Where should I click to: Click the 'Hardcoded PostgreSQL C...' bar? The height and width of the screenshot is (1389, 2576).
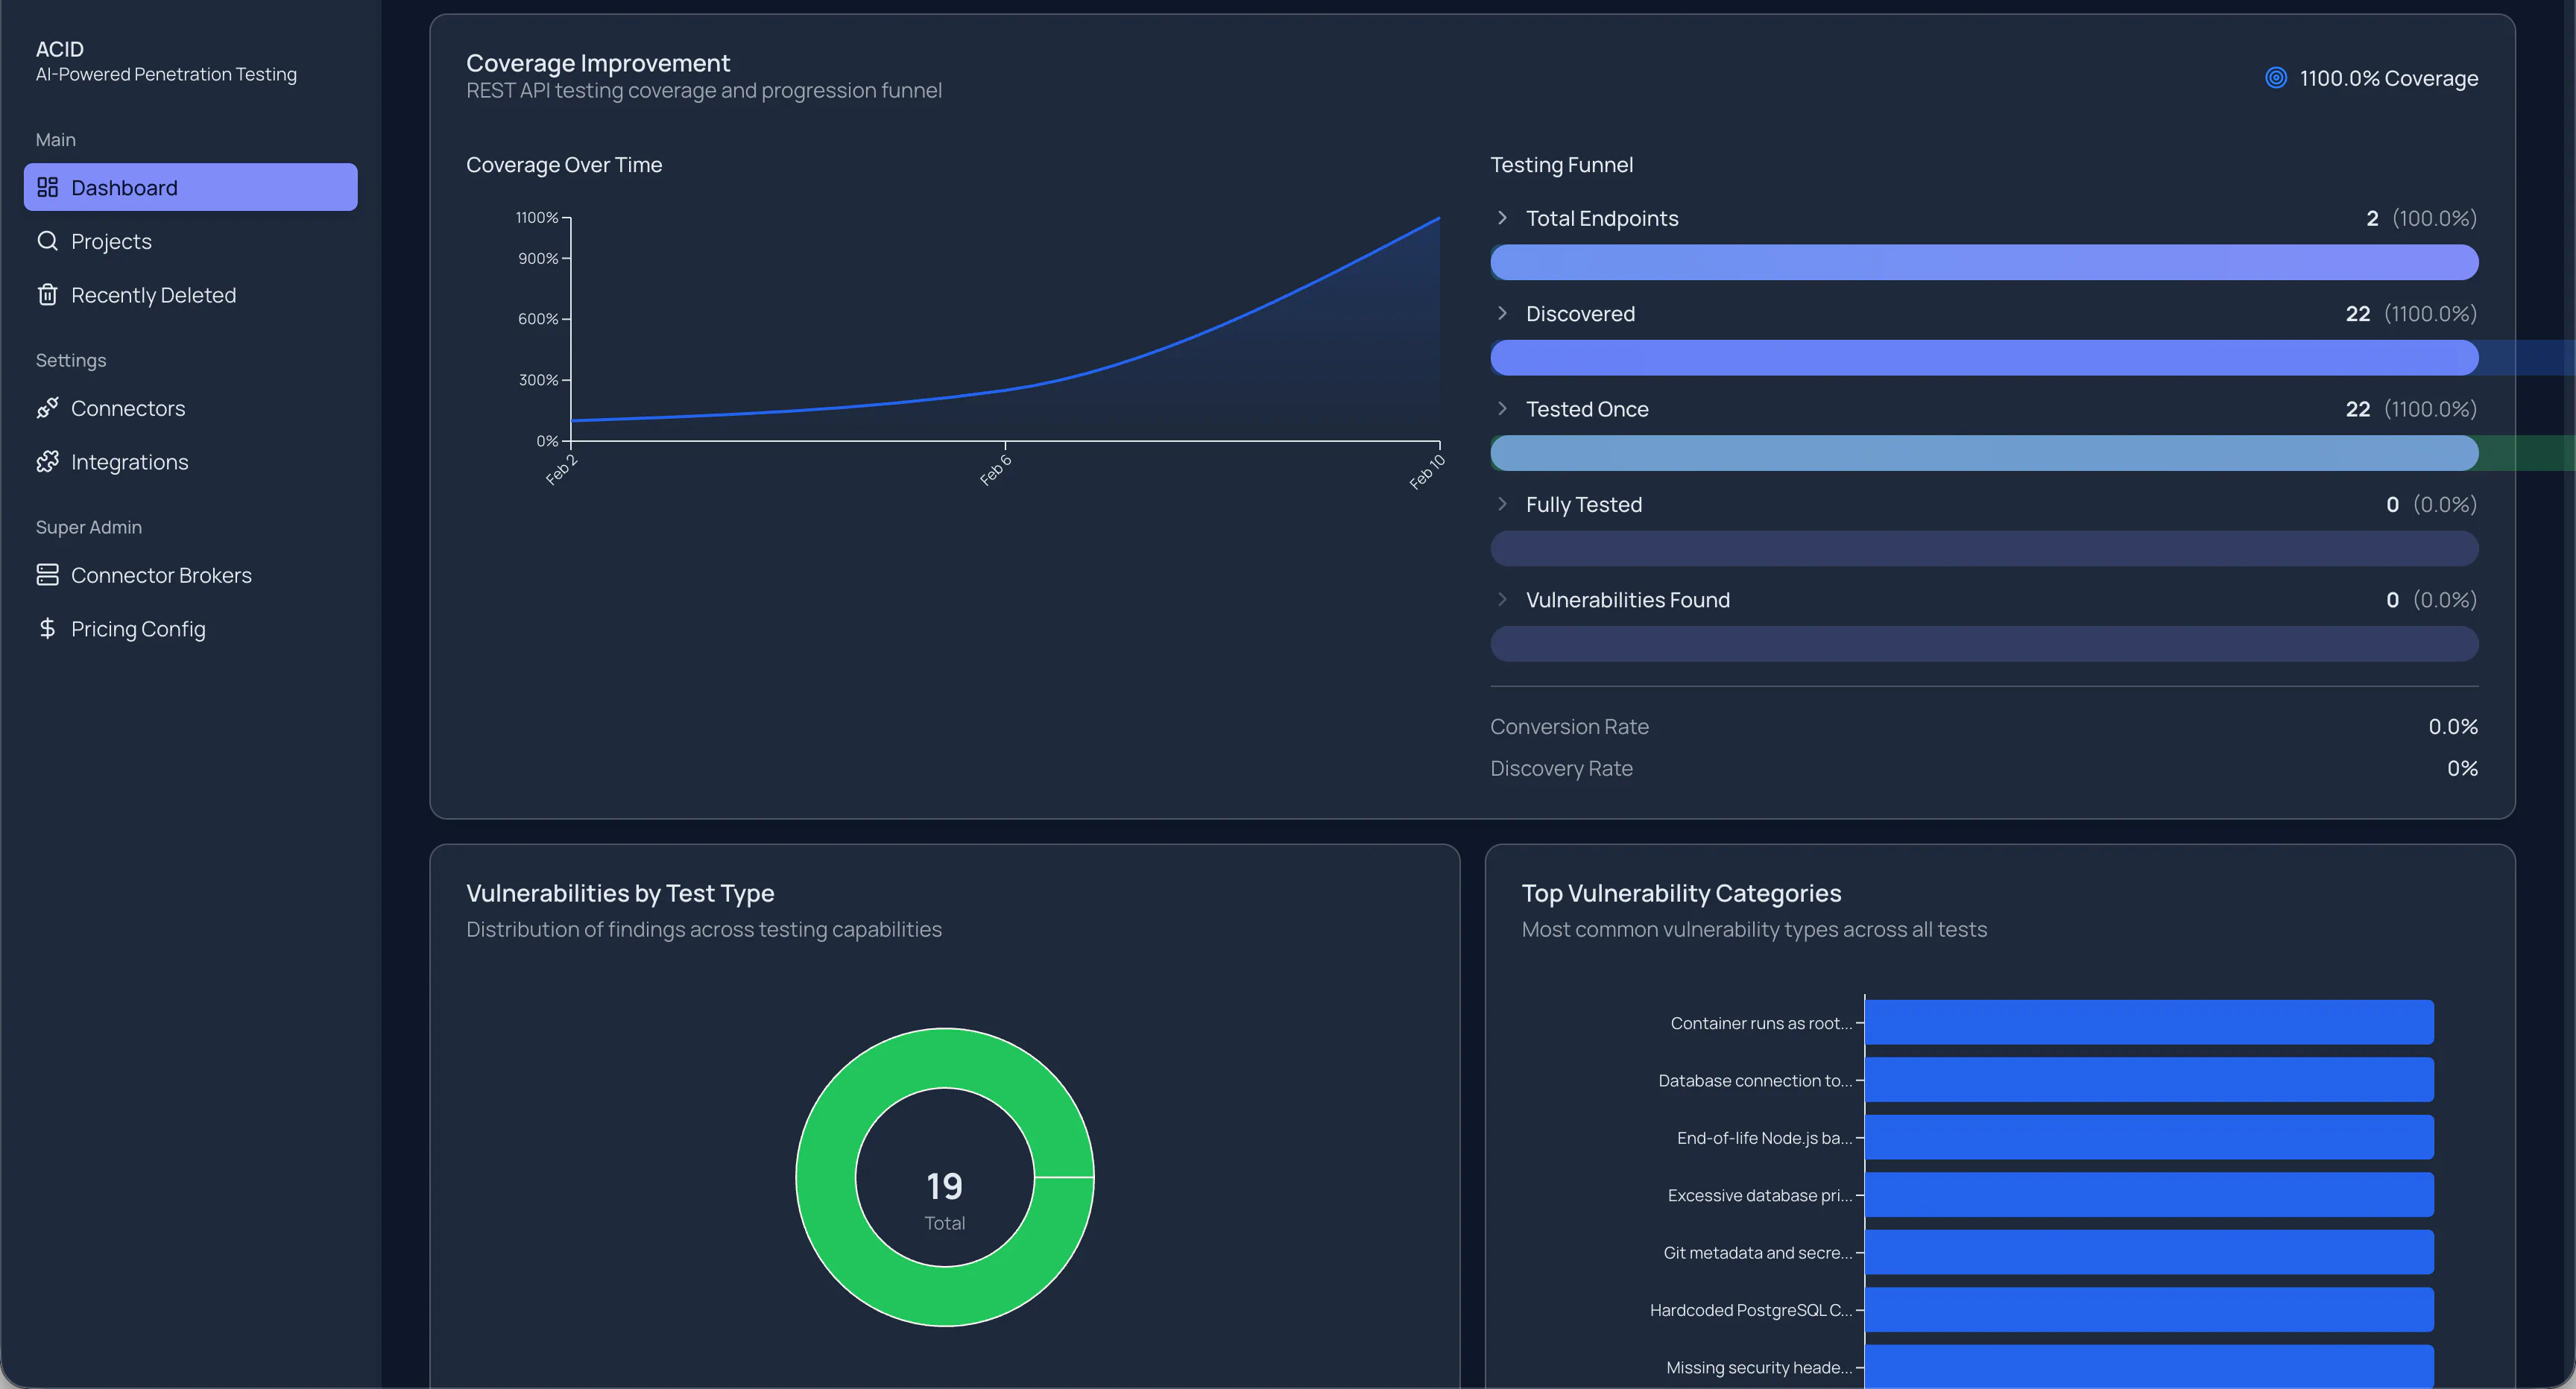[x=2149, y=1309]
